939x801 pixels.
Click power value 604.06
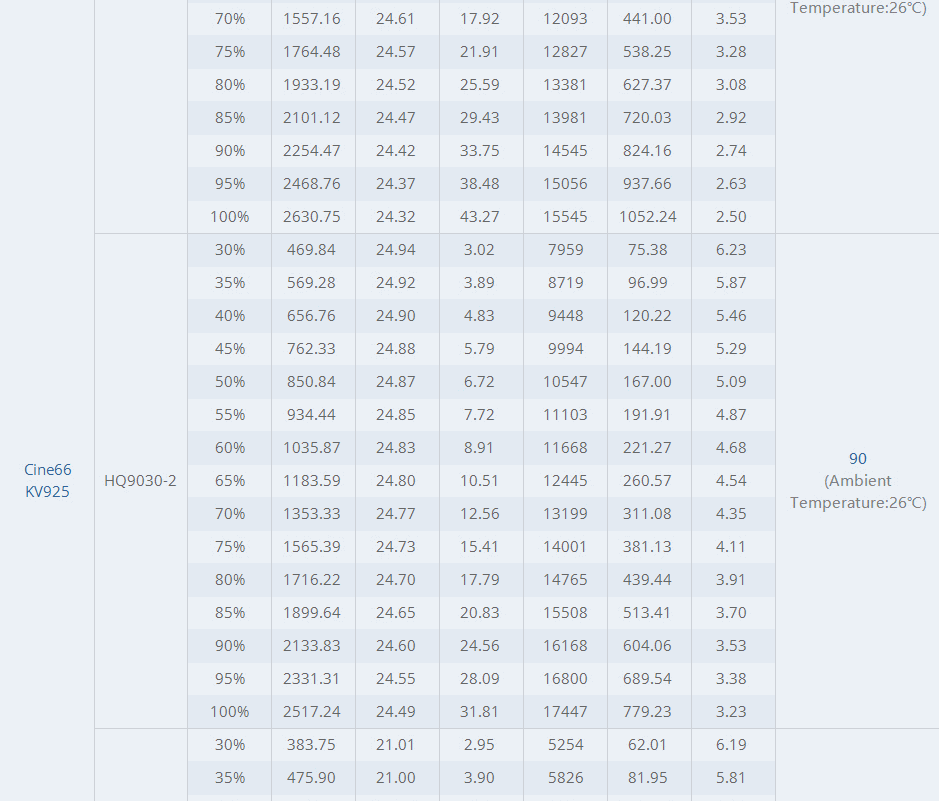(648, 646)
